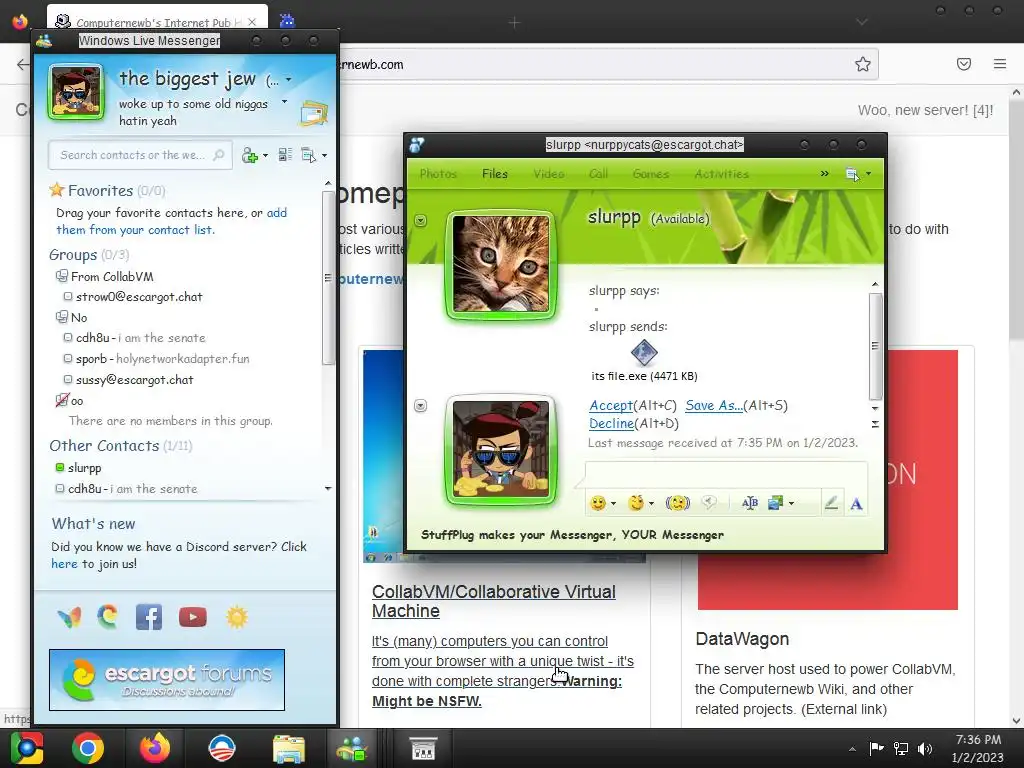Select sussy@escargot.chat contact
The height and width of the screenshot is (768, 1024).
point(135,379)
